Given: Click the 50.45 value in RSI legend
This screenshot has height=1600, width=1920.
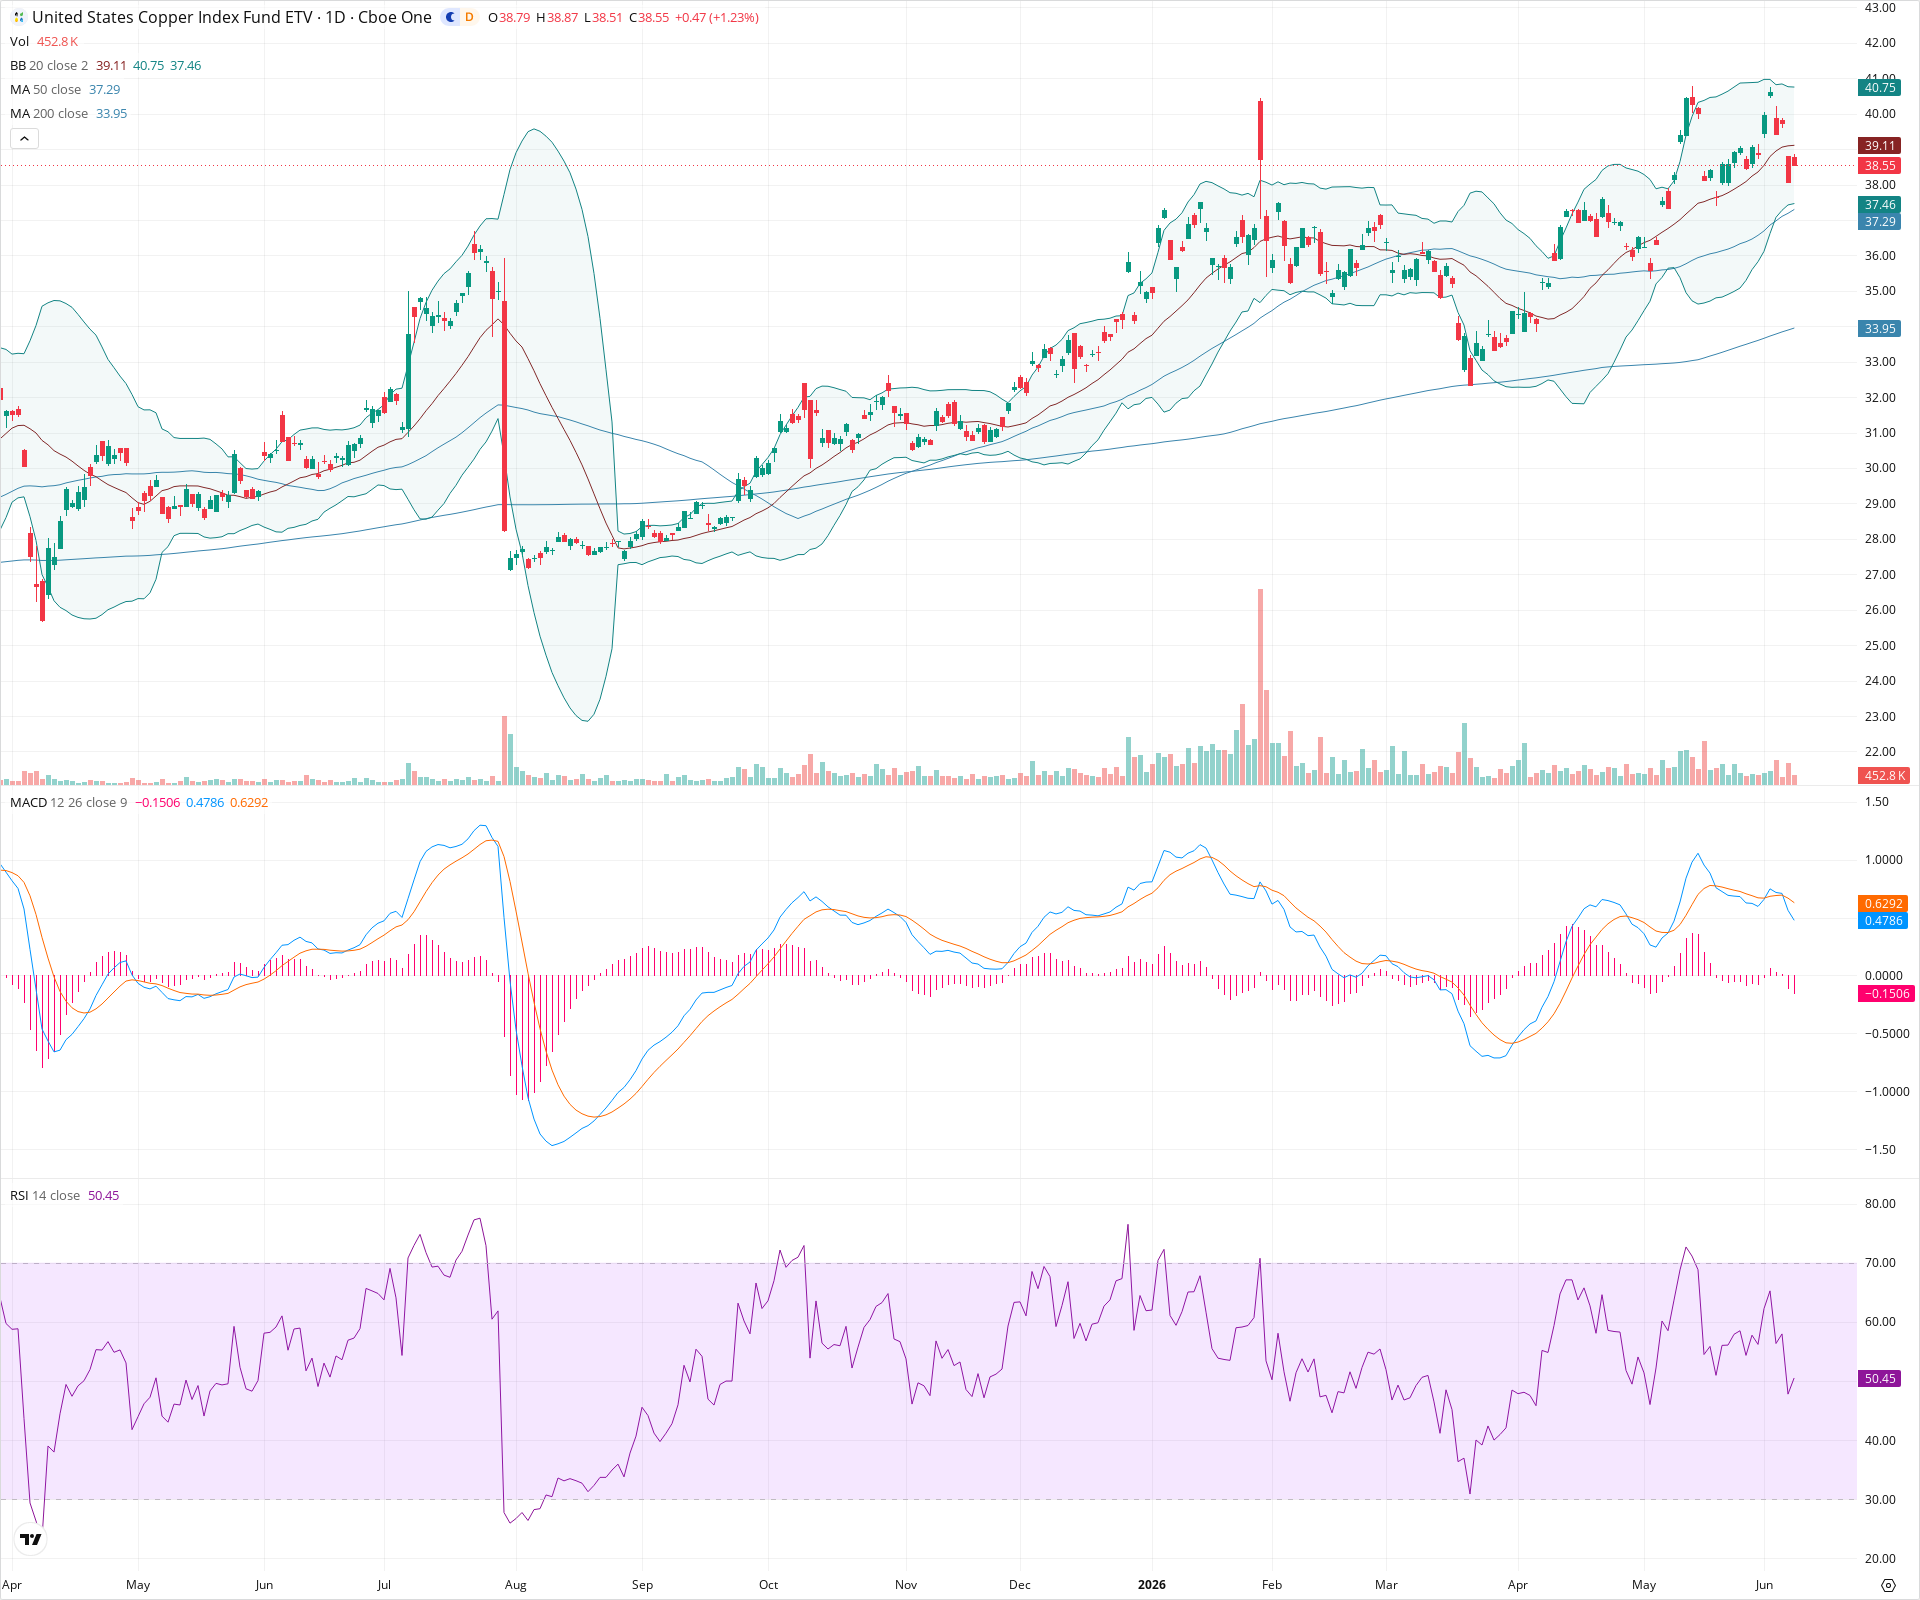Looking at the screenshot, I should pos(104,1195).
